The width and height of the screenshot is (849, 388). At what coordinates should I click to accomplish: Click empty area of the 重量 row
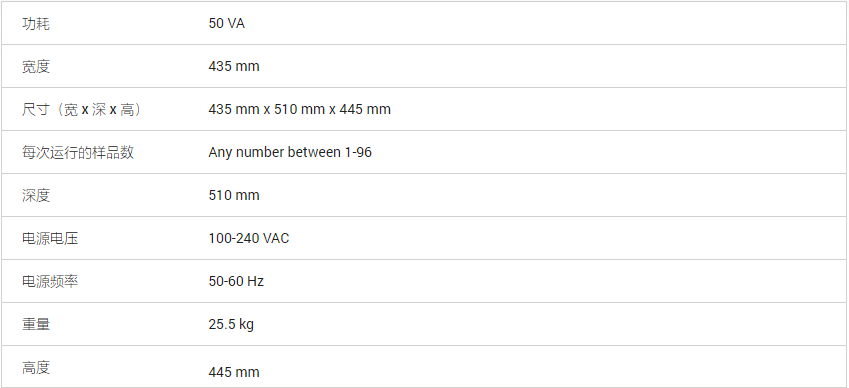(541, 325)
